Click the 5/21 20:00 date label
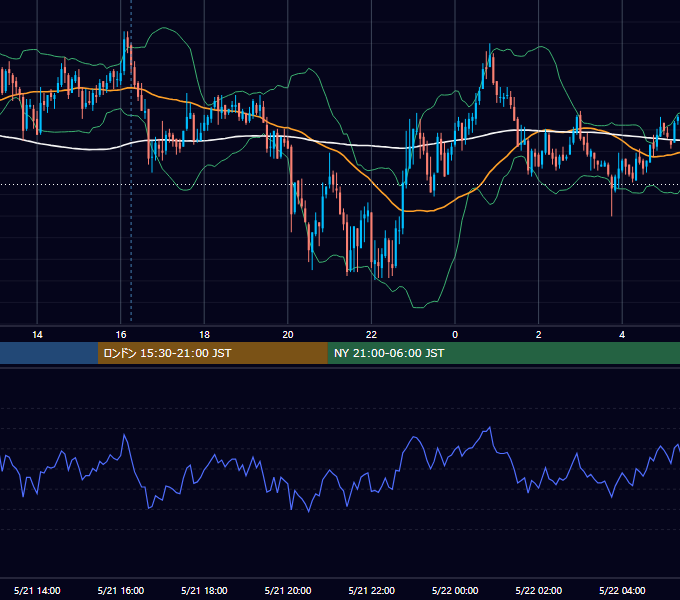 [x=288, y=590]
